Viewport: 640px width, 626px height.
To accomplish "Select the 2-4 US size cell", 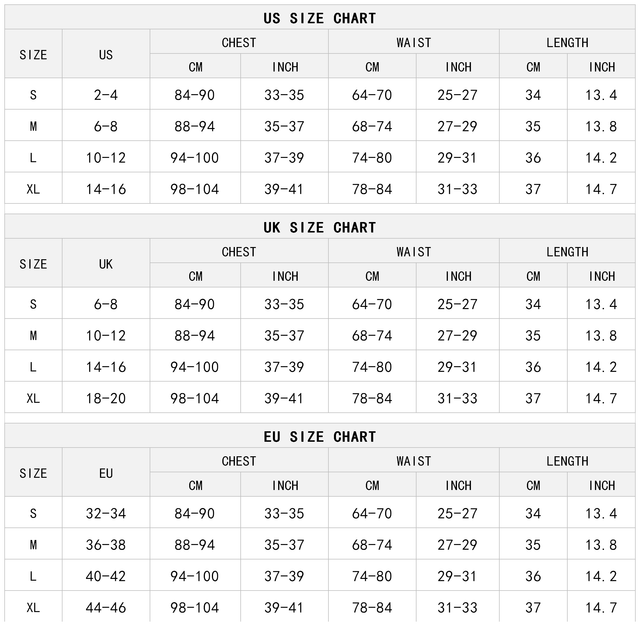I will pos(106,95).
